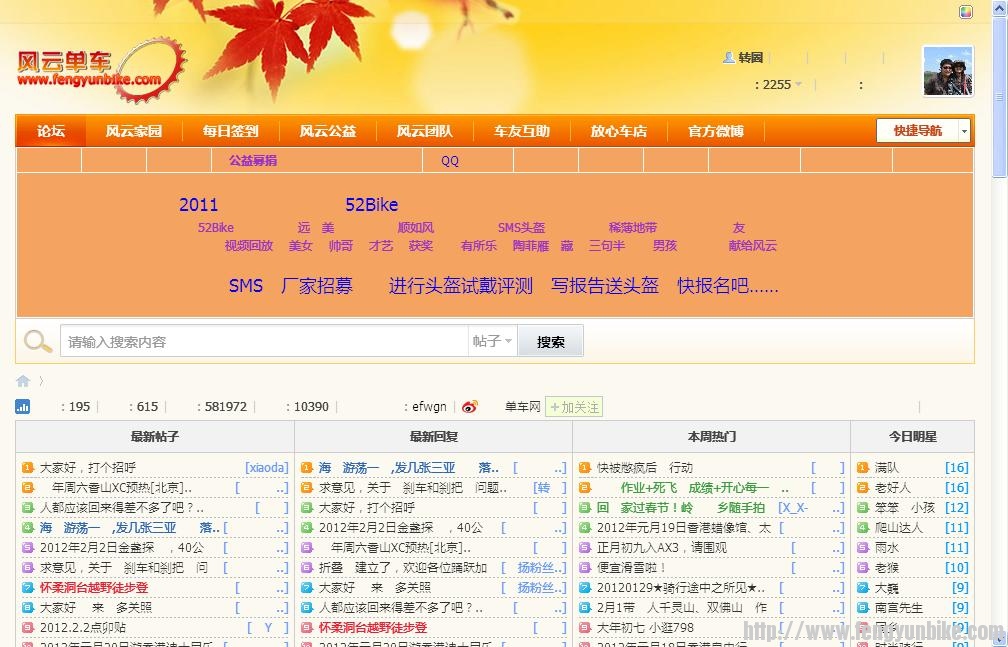Click the blue bar-chart statistics icon
The image size is (1008, 647).
click(22, 407)
